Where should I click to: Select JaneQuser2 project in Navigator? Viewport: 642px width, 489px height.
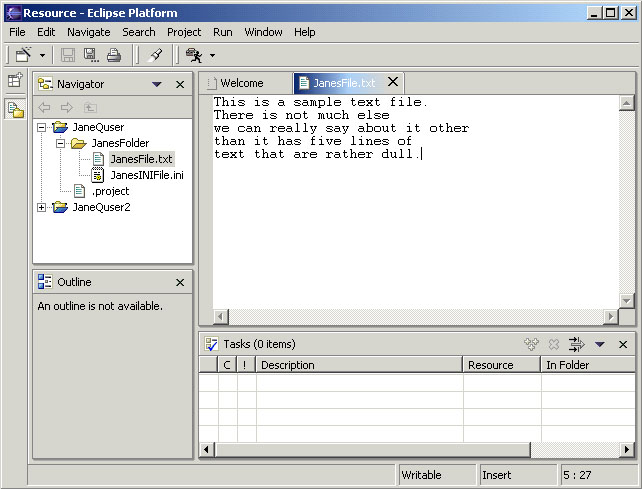pos(102,207)
